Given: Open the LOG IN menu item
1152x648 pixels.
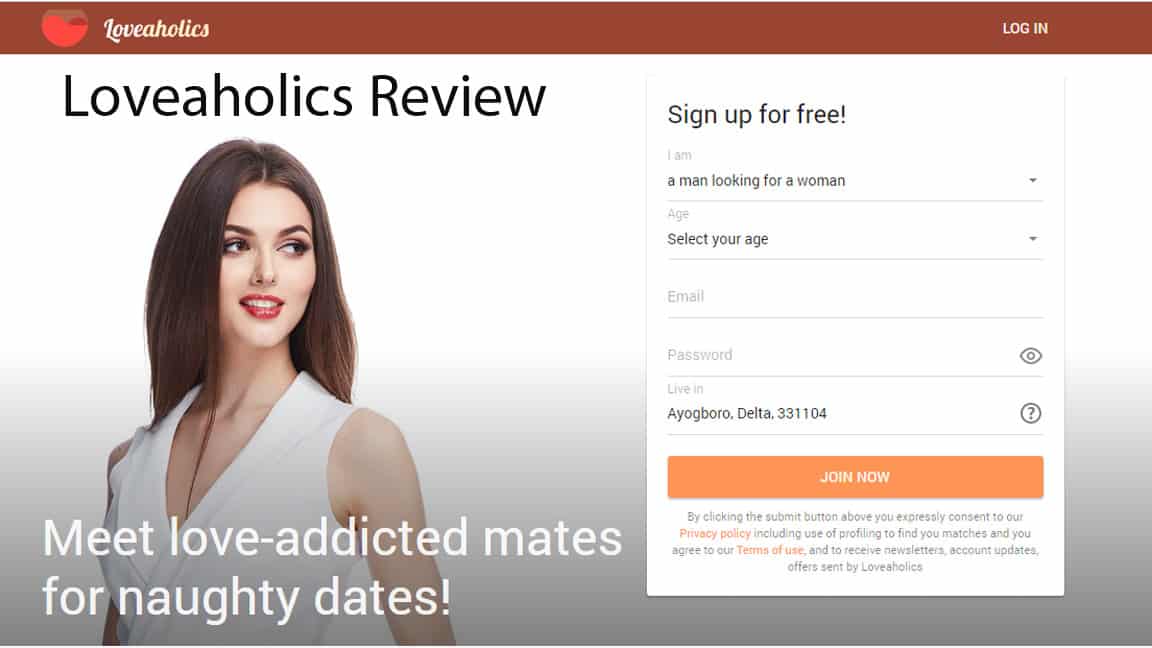Looking at the screenshot, I should [x=1025, y=29].
